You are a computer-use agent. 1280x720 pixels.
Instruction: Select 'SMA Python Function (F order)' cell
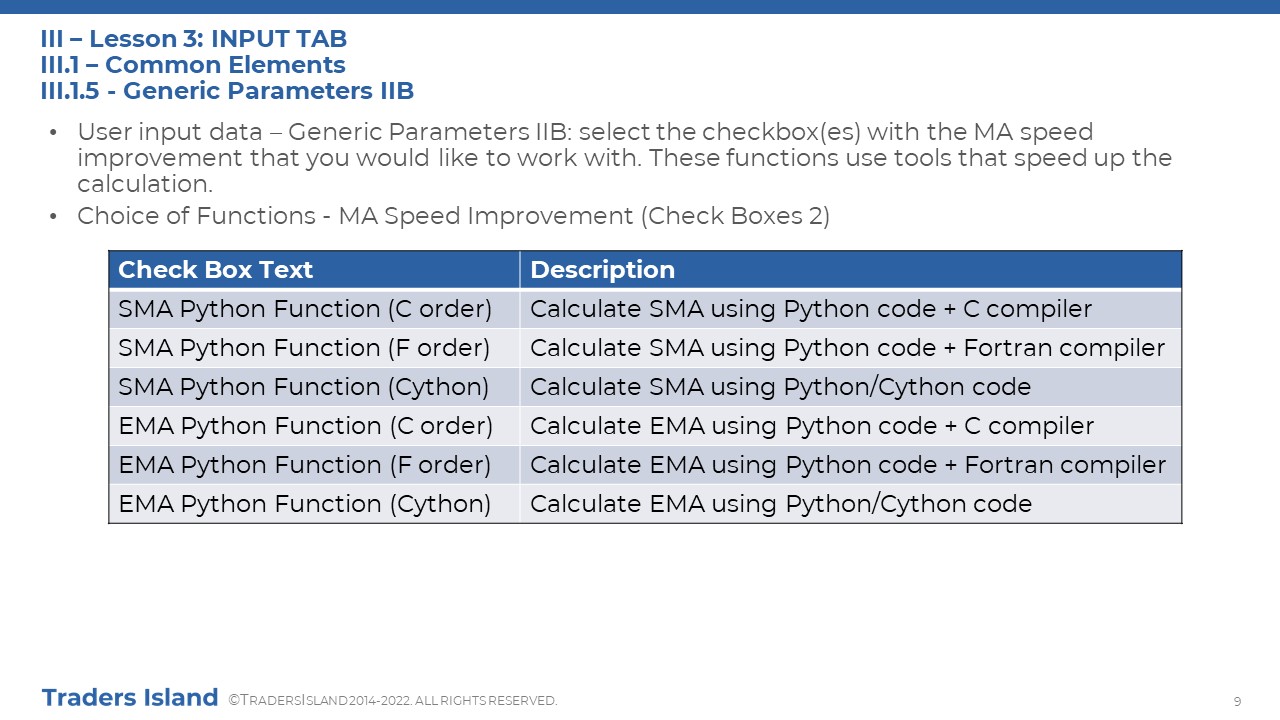[x=314, y=348]
